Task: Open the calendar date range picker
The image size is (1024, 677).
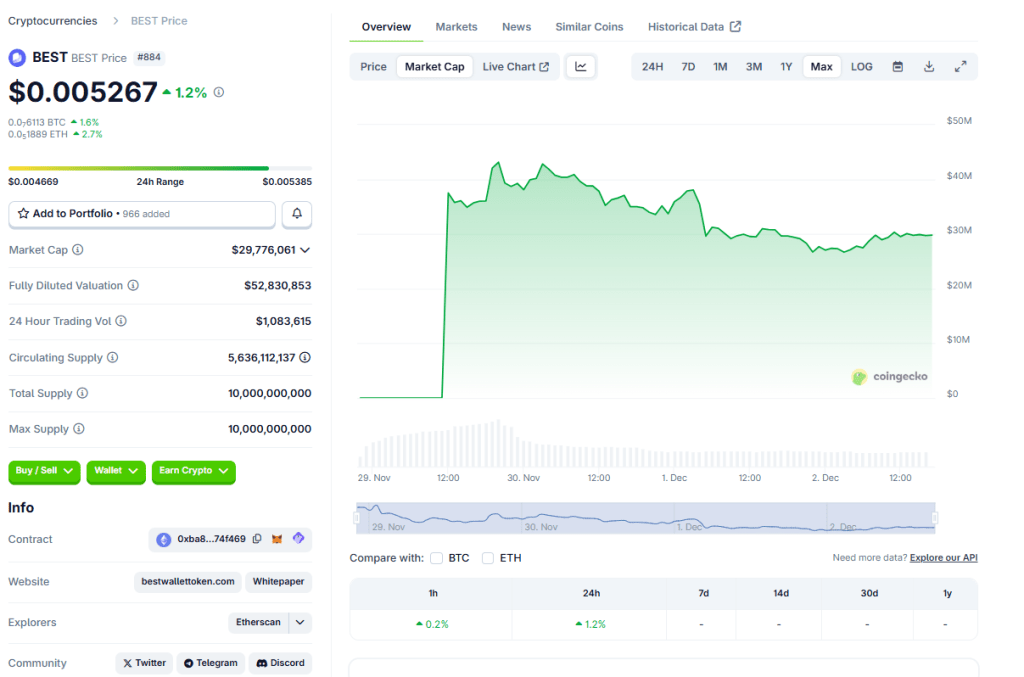Action: point(897,67)
